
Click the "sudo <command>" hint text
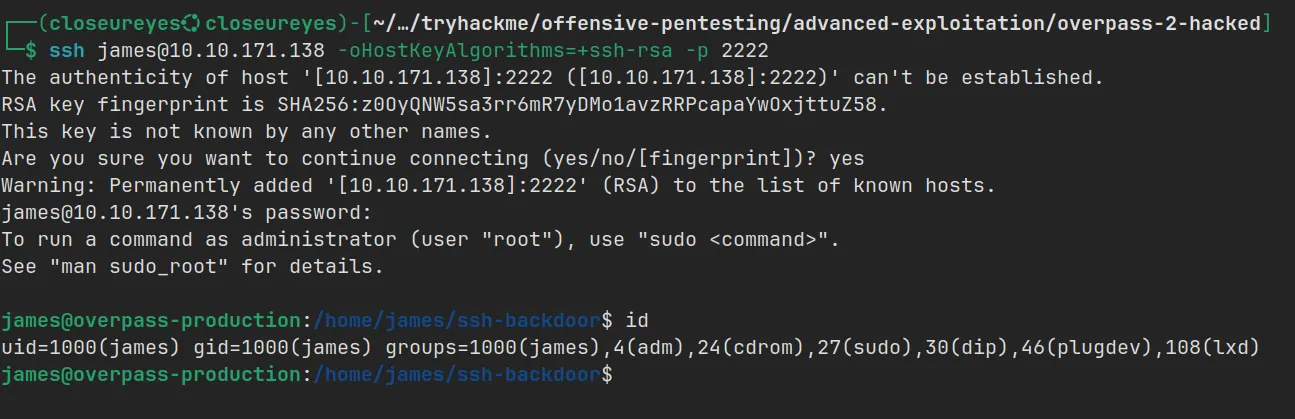(x=730, y=240)
